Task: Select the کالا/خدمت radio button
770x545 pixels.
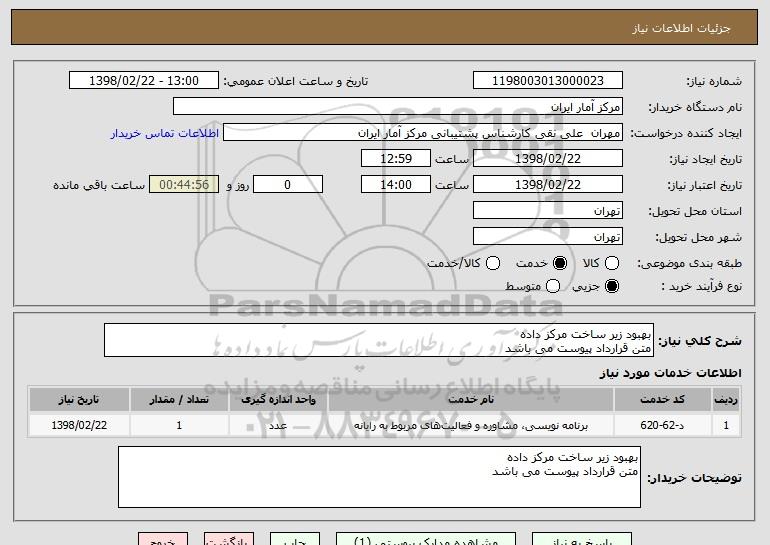Action: pos(493,263)
